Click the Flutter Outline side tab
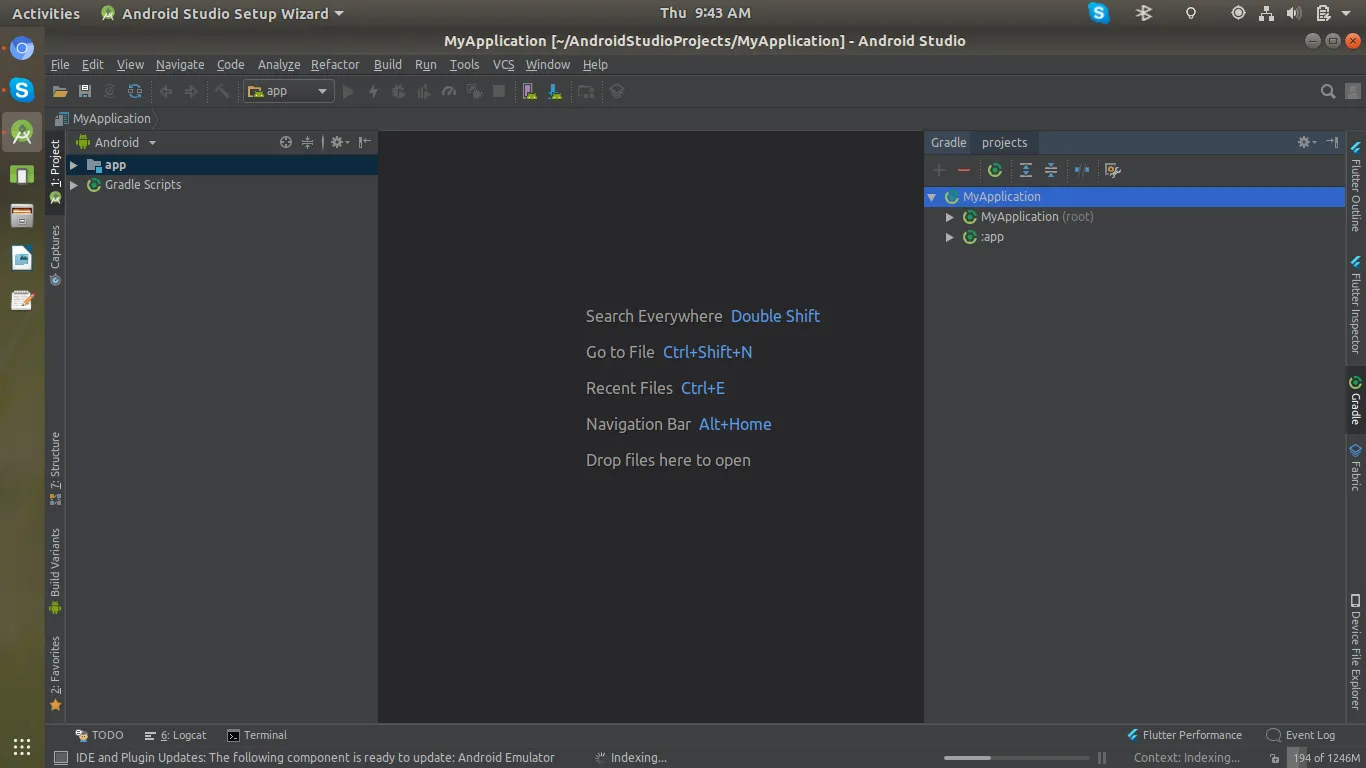 click(1355, 186)
